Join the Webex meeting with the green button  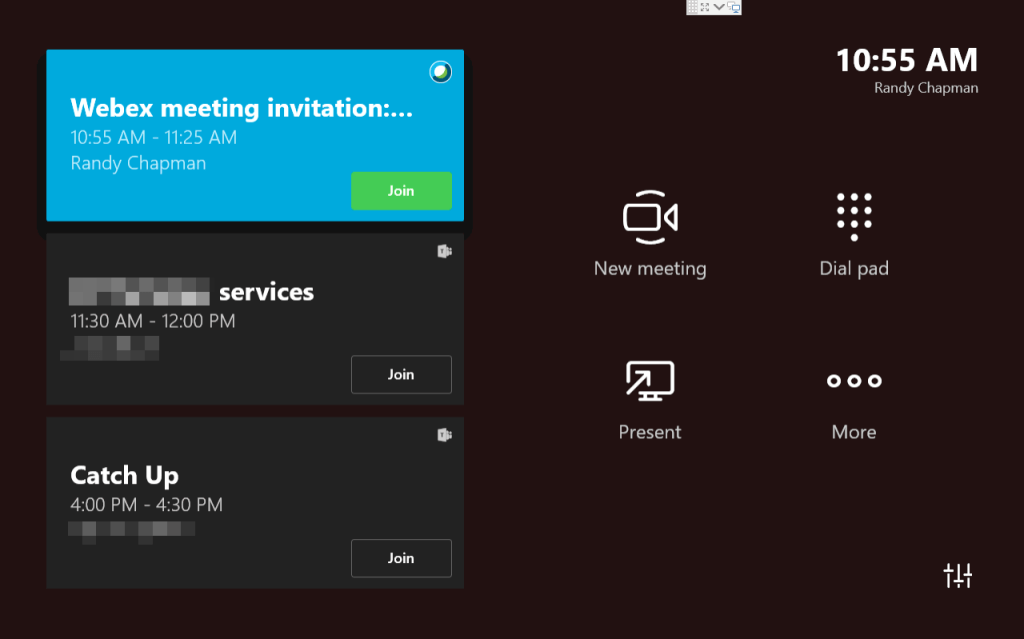(401, 191)
